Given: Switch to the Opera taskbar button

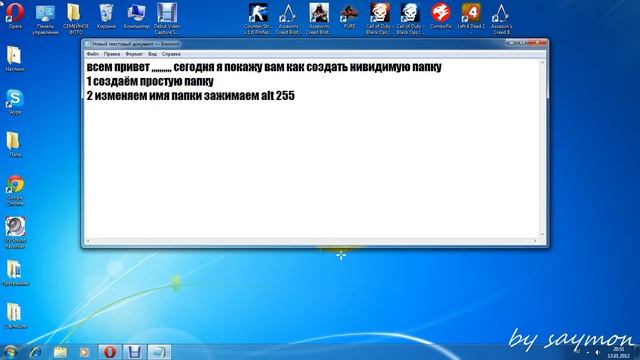Looking at the screenshot, I should tap(109, 352).
